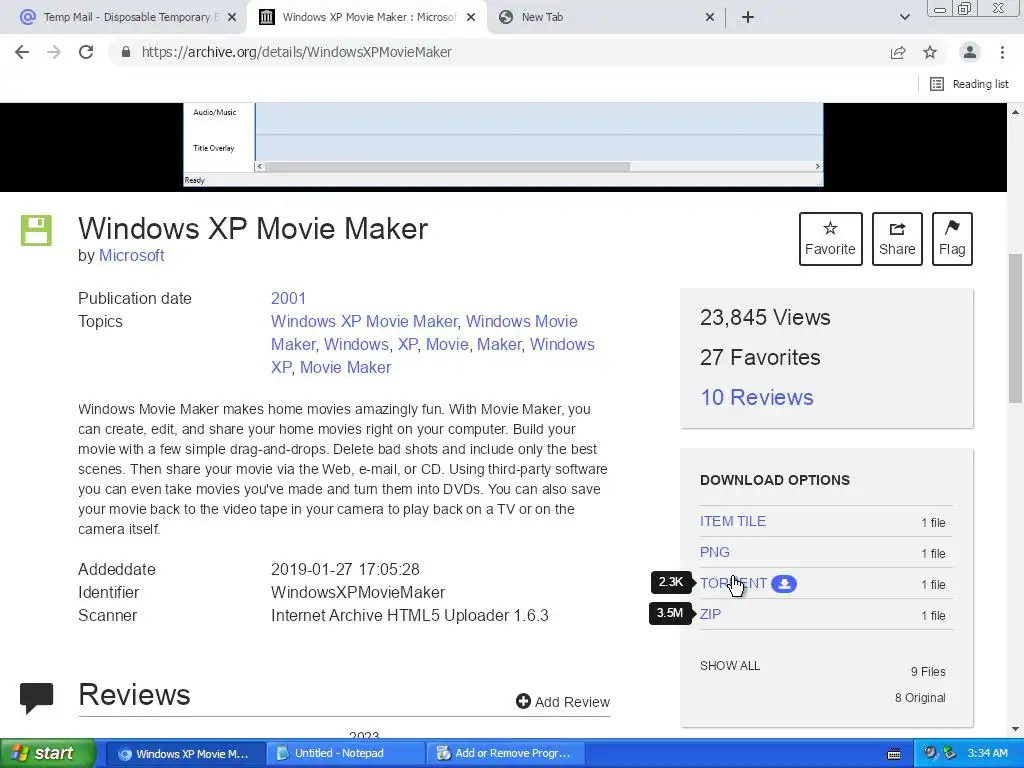Click the browser forward arrow
1024x768 pixels.
pyautogui.click(x=54, y=52)
